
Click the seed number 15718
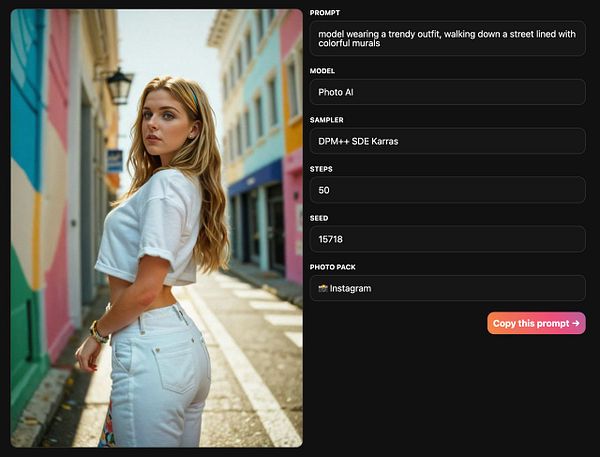coord(331,239)
